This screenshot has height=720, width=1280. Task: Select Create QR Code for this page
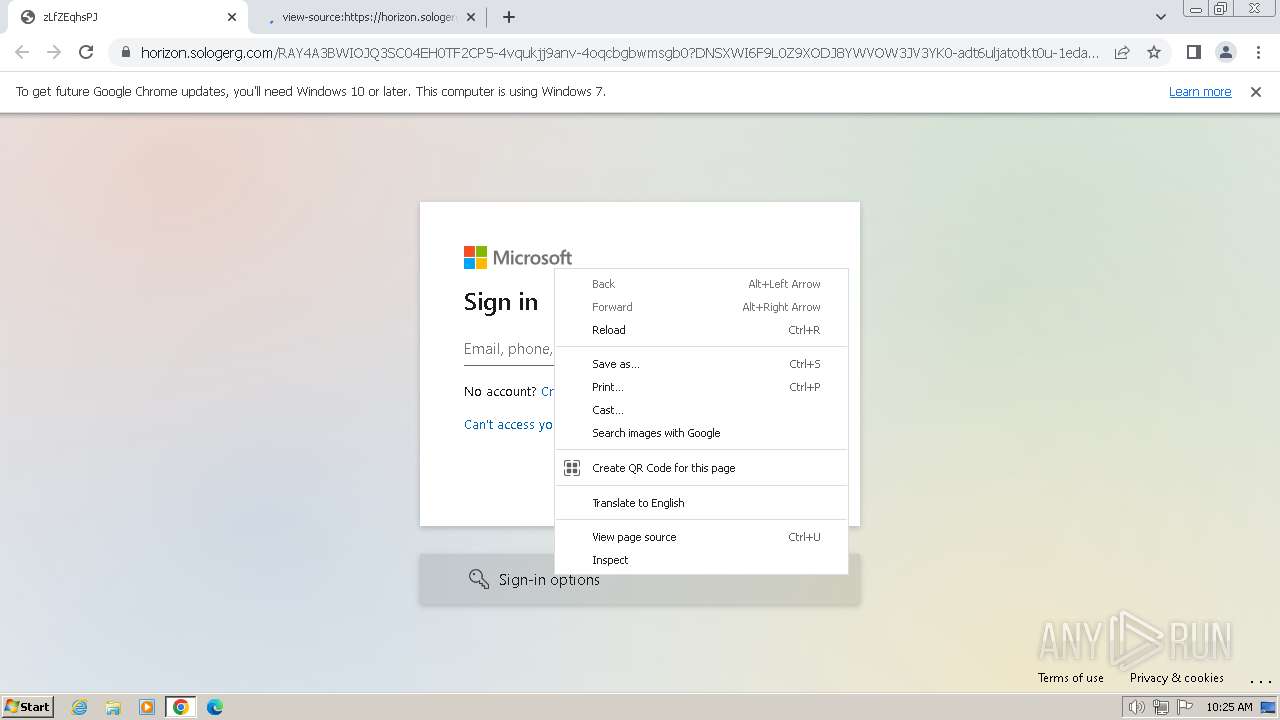701,468
